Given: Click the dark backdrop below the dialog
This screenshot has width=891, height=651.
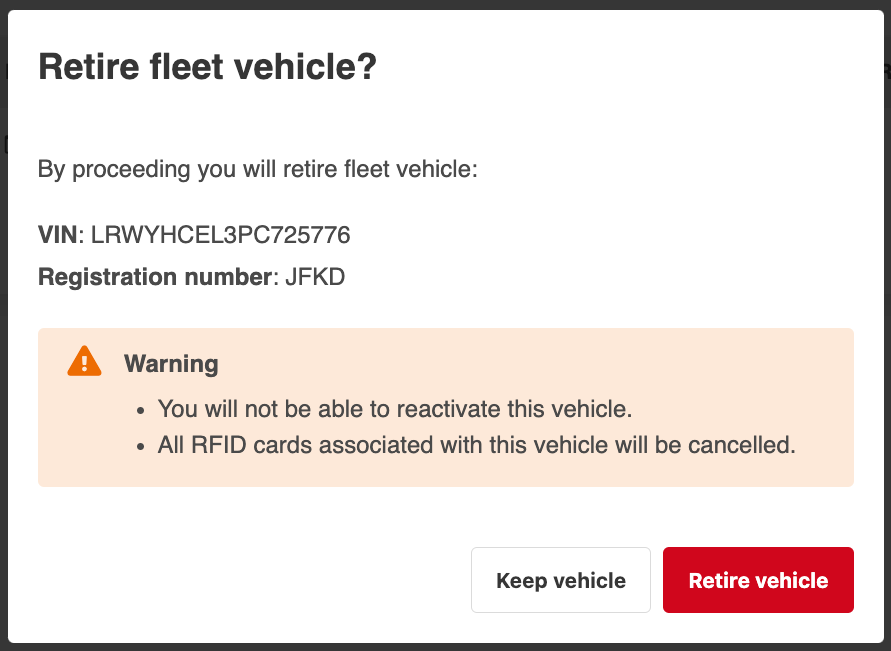Looking at the screenshot, I should 445,646.
